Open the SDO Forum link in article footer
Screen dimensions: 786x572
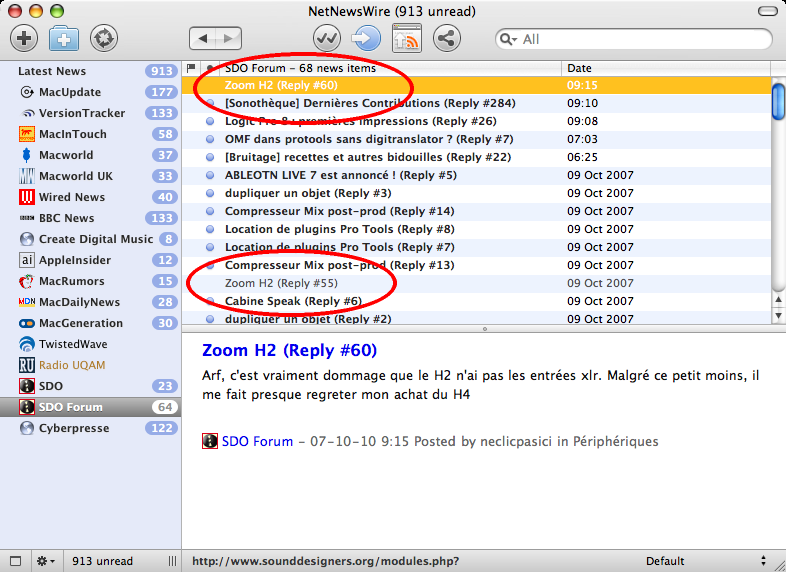(x=257, y=442)
